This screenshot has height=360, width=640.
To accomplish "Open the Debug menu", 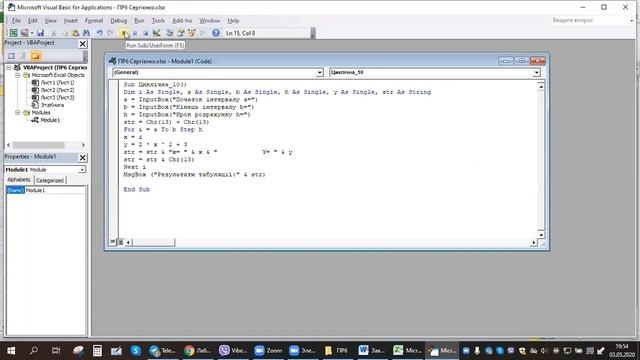I will click(119, 20).
